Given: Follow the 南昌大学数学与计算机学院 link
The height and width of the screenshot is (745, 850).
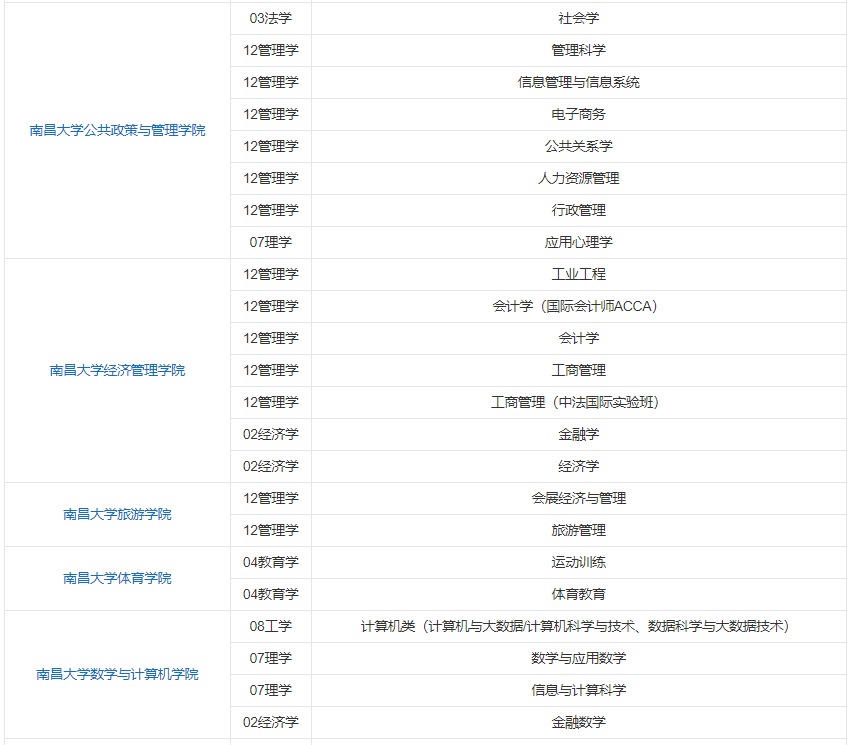Looking at the screenshot, I should (117, 674).
